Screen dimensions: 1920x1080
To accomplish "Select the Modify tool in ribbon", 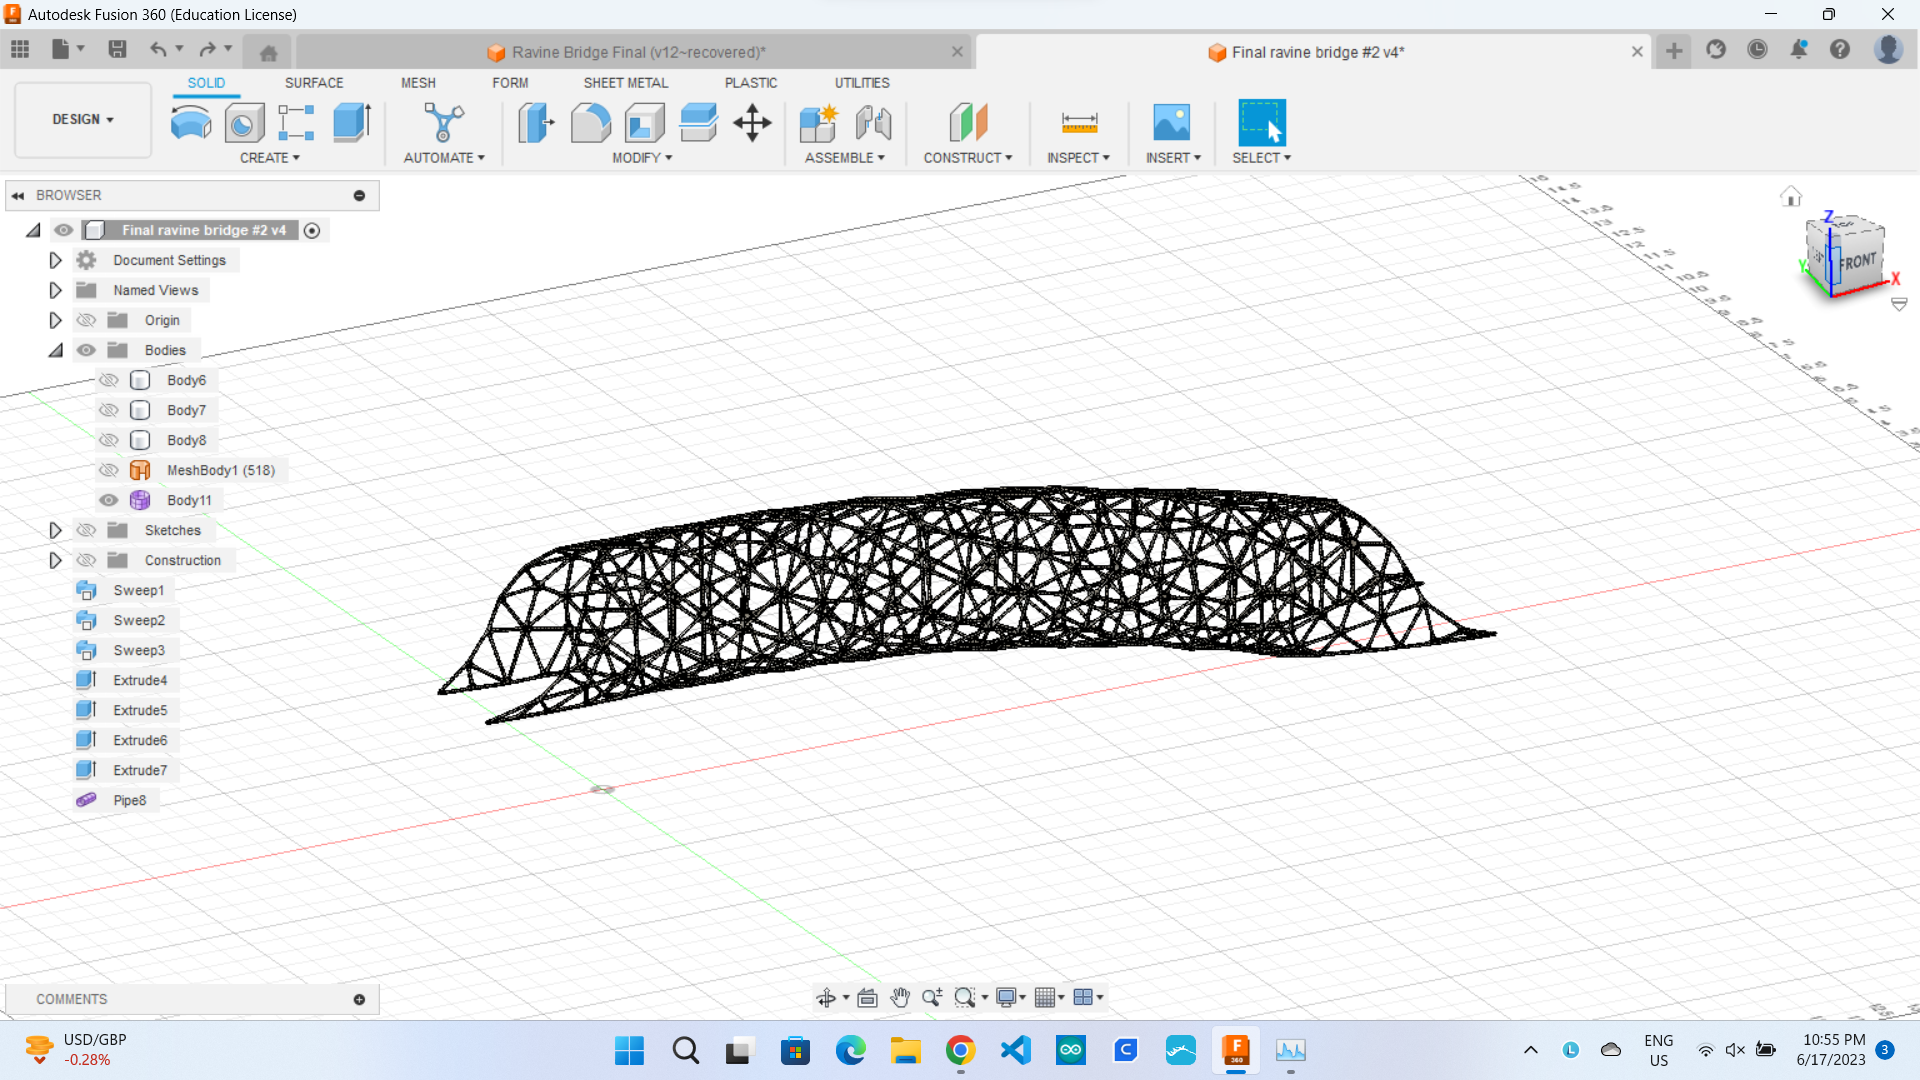I will tap(642, 157).
